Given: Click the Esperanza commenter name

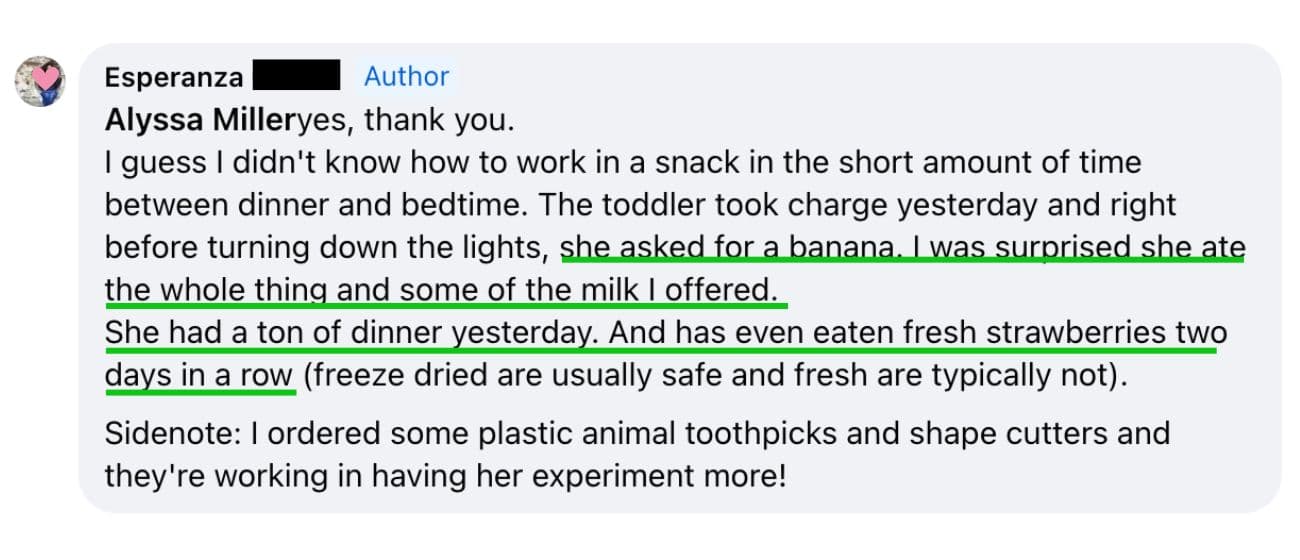Looking at the screenshot, I should coord(173,77).
